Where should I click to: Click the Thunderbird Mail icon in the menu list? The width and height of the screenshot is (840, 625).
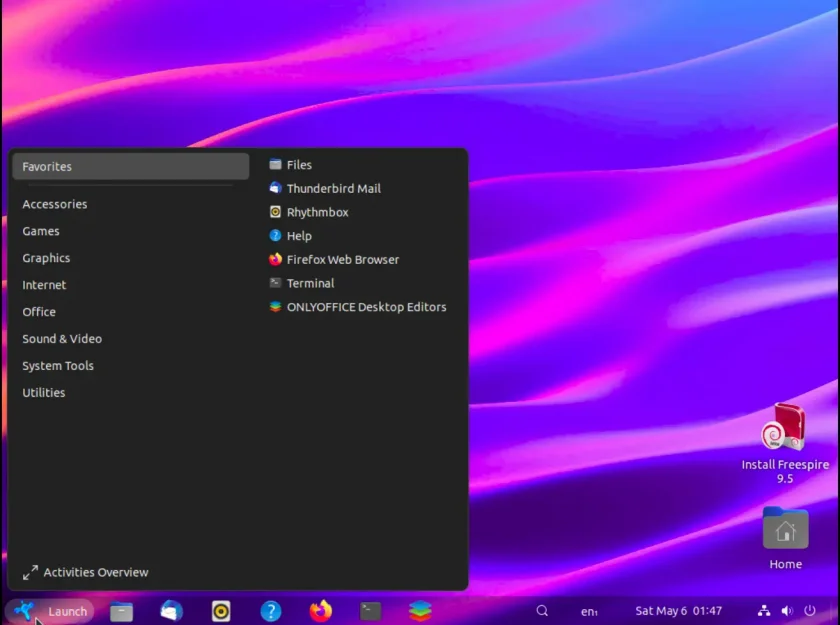[275, 188]
